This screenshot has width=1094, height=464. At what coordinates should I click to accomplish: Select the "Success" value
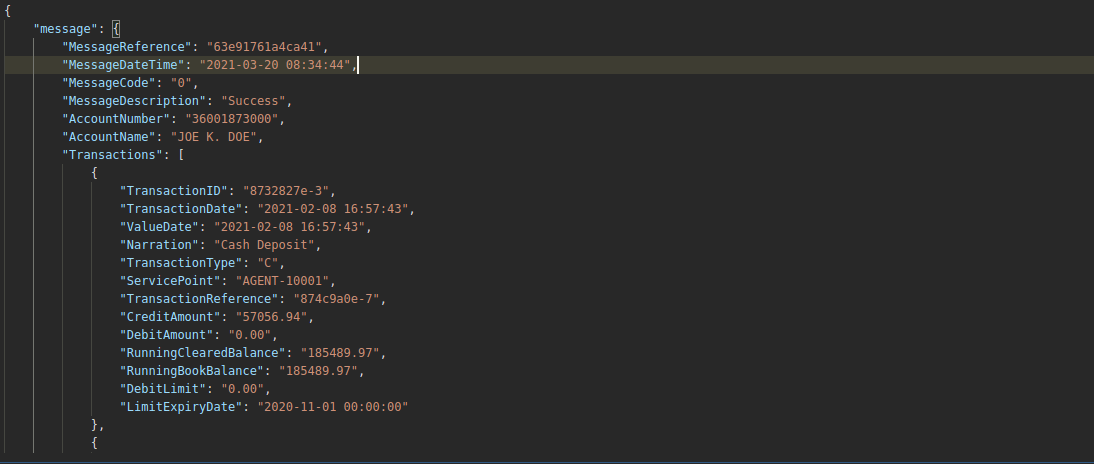253,101
